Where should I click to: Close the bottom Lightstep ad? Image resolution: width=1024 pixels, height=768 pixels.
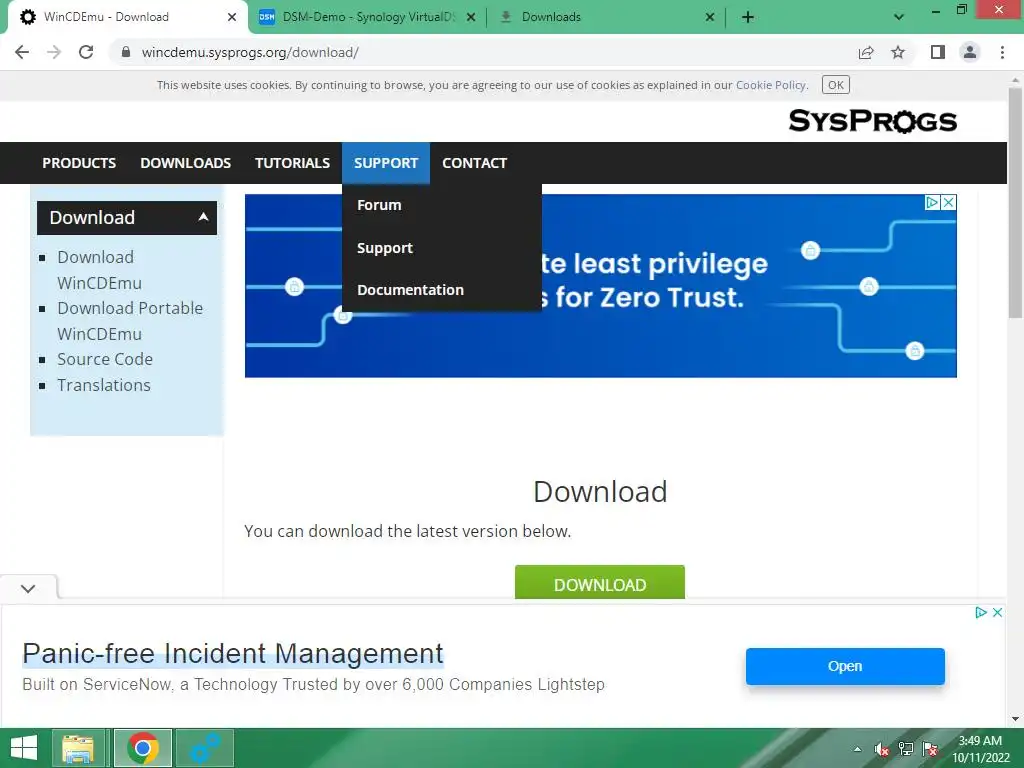[997, 613]
